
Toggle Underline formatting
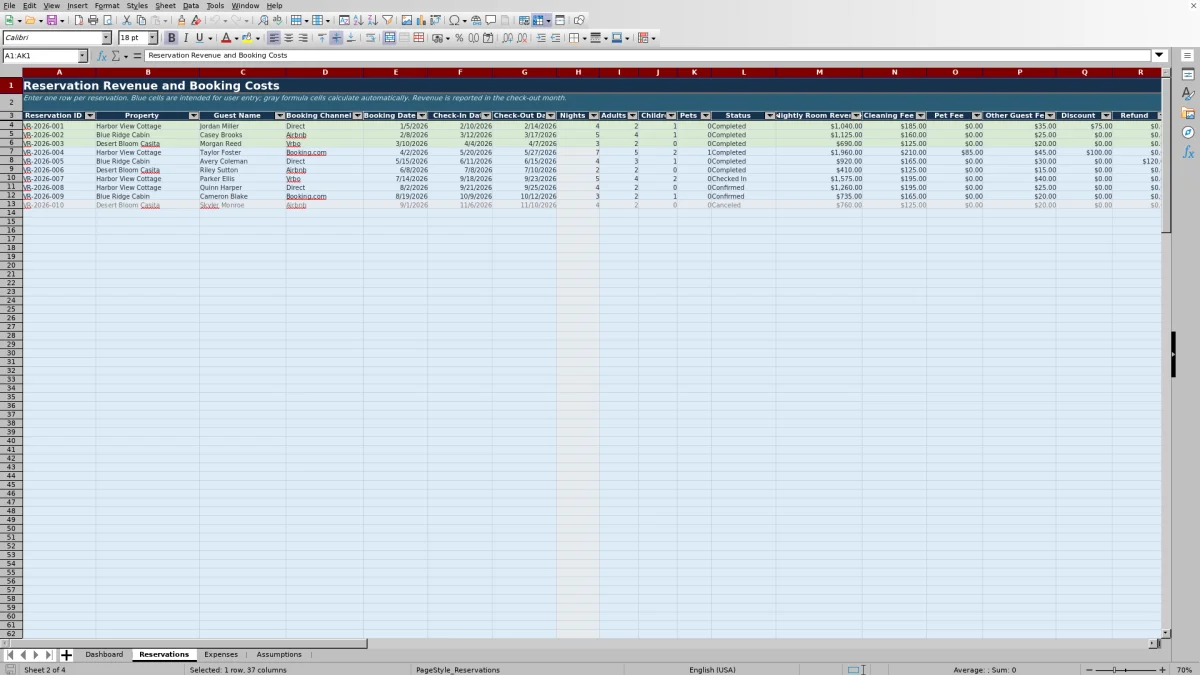[199, 38]
